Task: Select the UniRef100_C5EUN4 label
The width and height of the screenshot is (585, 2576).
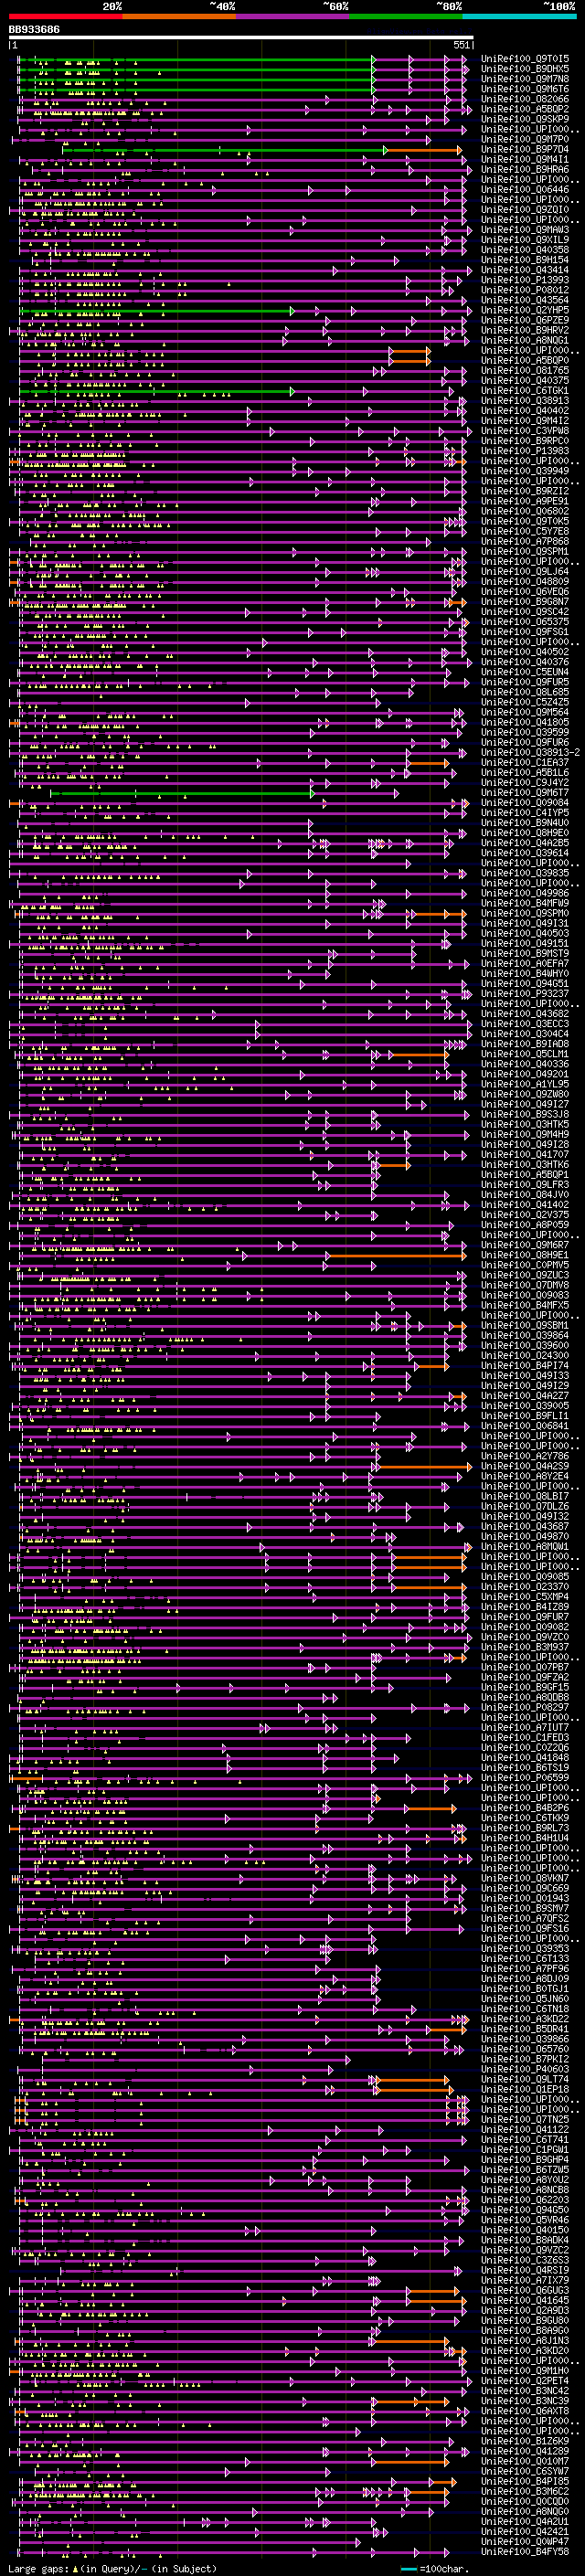Action: pos(524,672)
